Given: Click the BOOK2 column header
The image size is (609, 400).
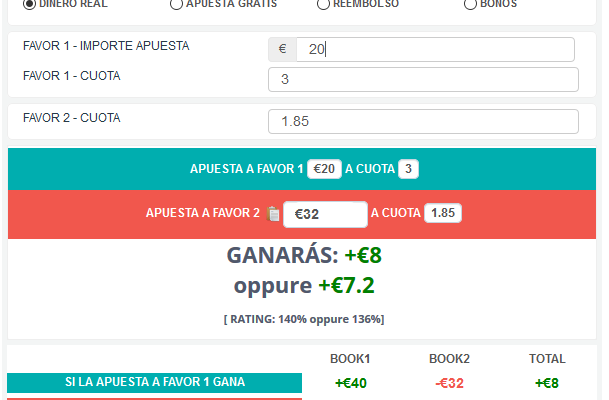Looking at the screenshot, I should (449, 359).
